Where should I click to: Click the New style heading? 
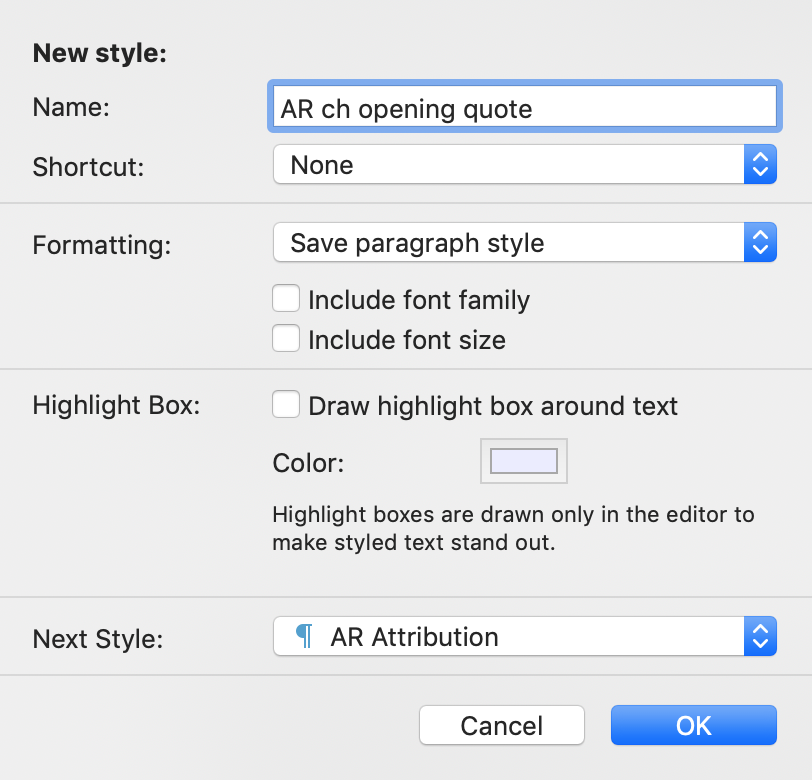[x=100, y=53]
